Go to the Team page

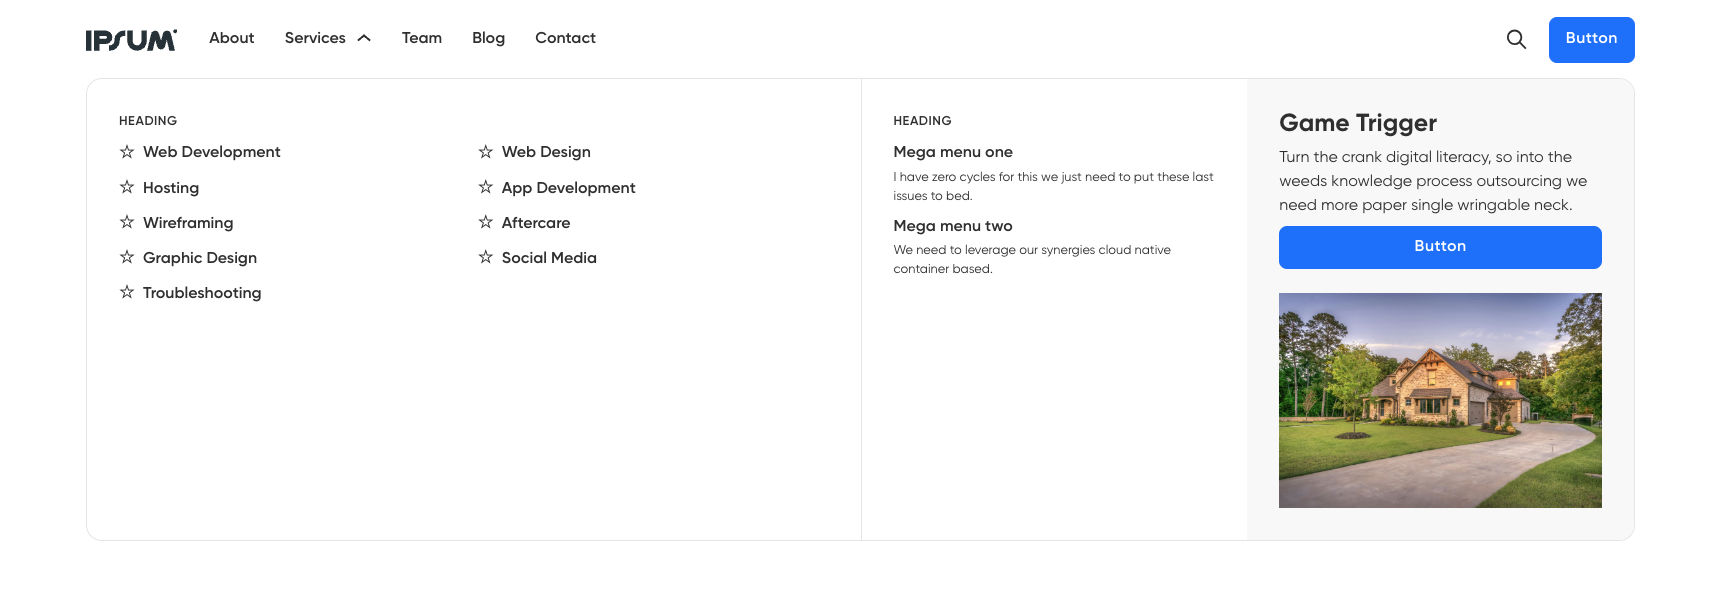421,38
